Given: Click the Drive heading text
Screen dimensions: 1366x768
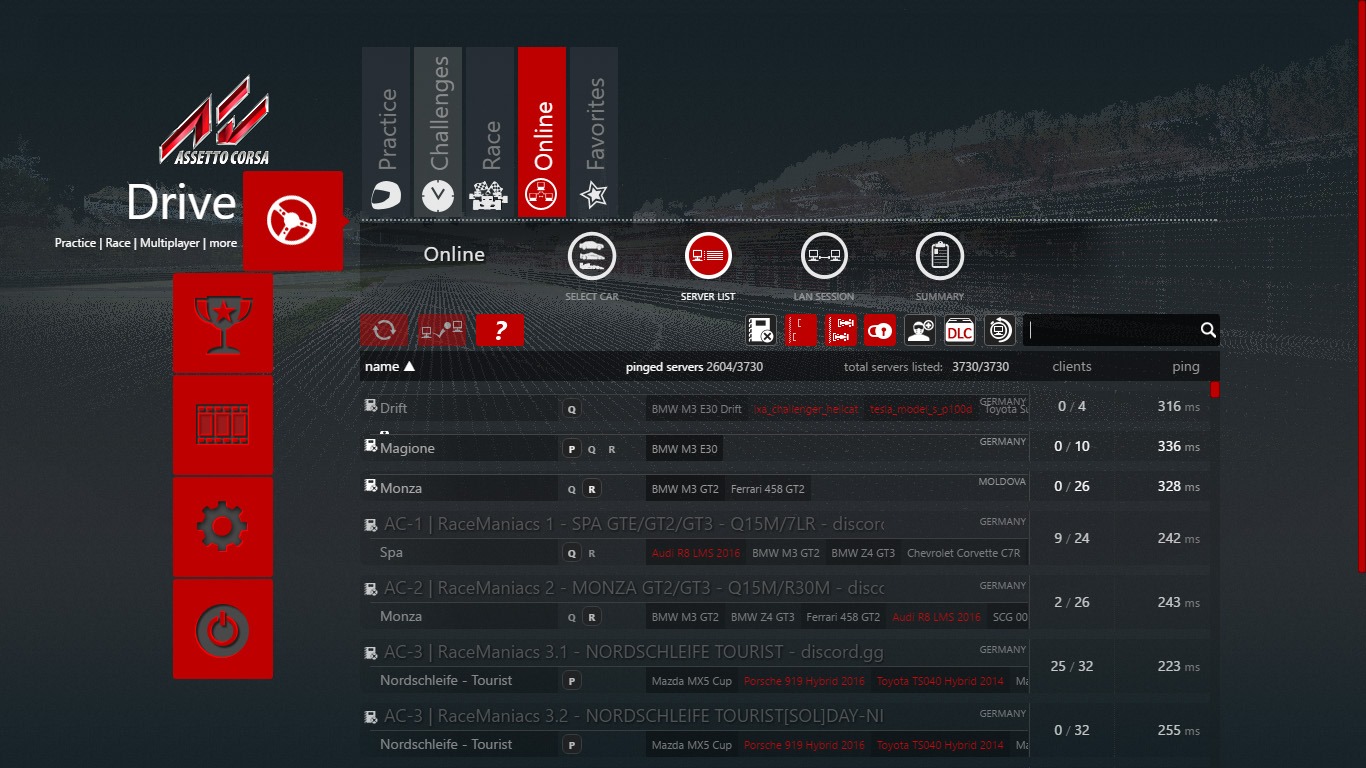Looking at the screenshot, I should click(x=181, y=203).
